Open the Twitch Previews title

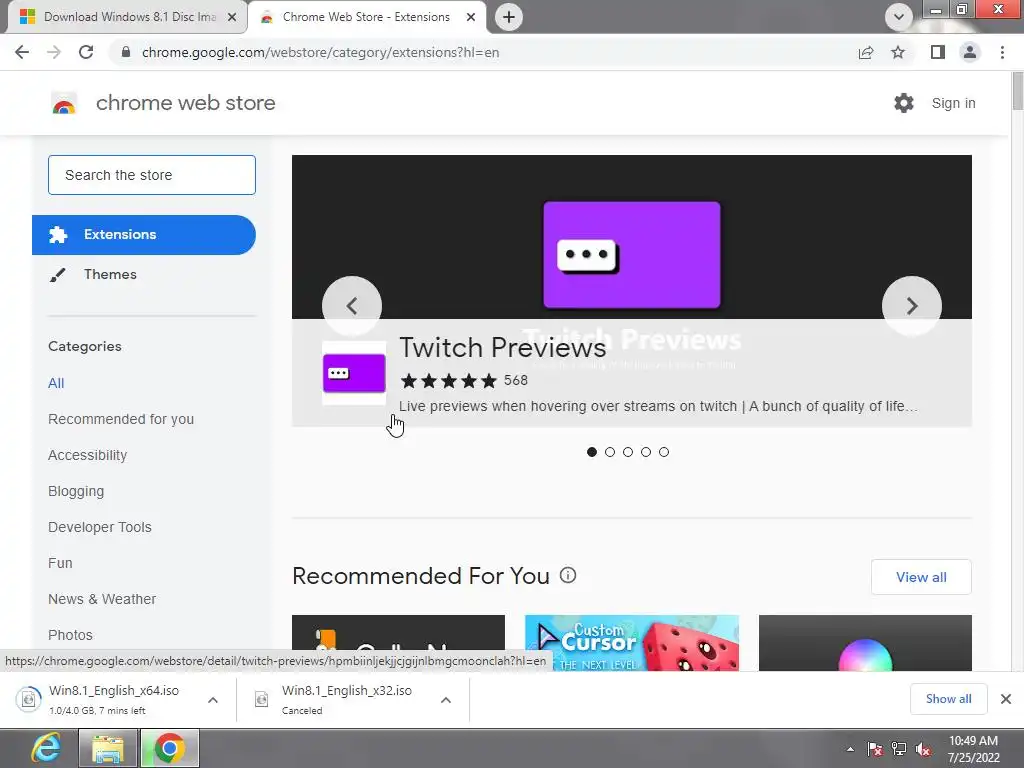pyautogui.click(x=503, y=347)
